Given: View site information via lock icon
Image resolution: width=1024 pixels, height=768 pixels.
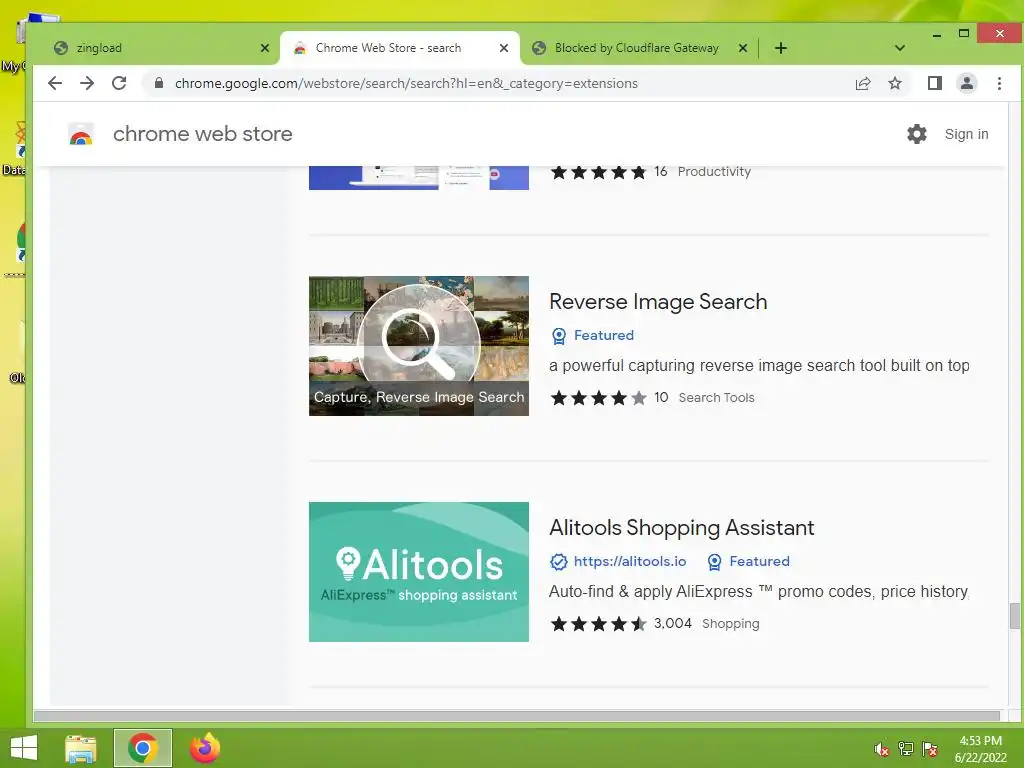Looking at the screenshot, I should point(158,83).
